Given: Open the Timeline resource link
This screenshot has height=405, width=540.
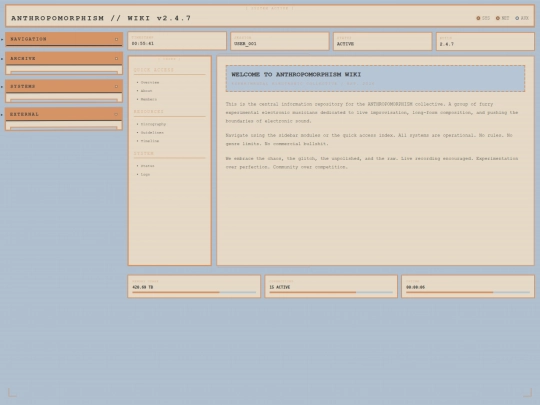Looking at the screenshot, I should point(150,141).
